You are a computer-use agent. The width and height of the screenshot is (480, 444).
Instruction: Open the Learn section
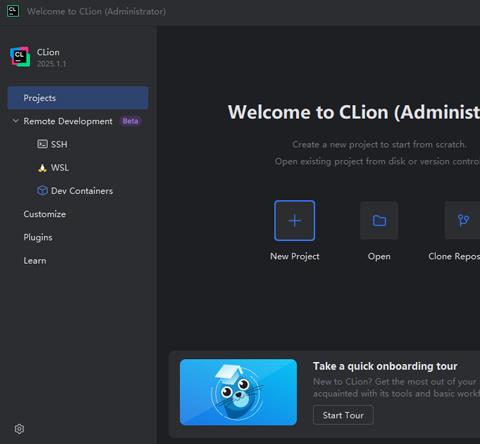(35, 261)
